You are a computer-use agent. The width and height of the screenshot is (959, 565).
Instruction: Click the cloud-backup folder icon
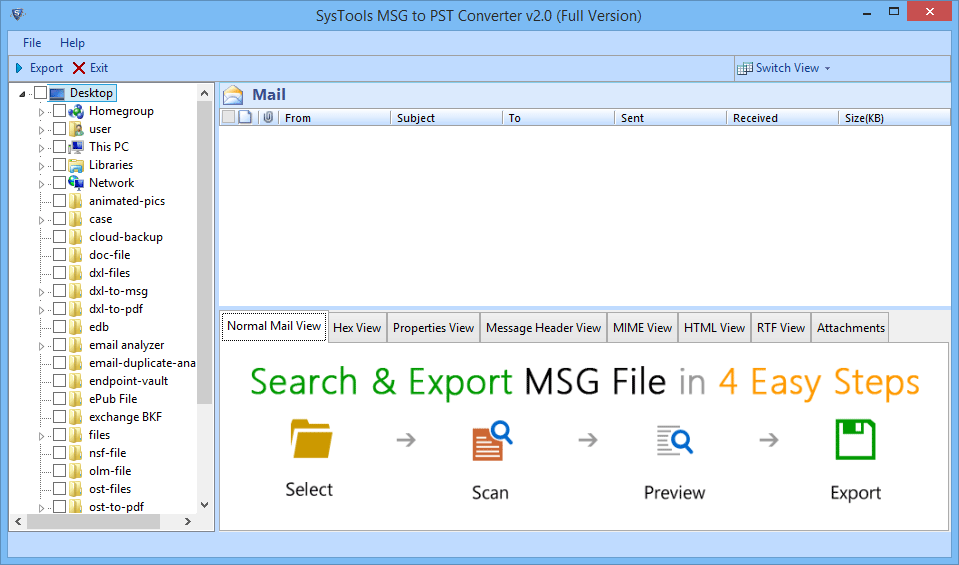[x=76, y=237]
